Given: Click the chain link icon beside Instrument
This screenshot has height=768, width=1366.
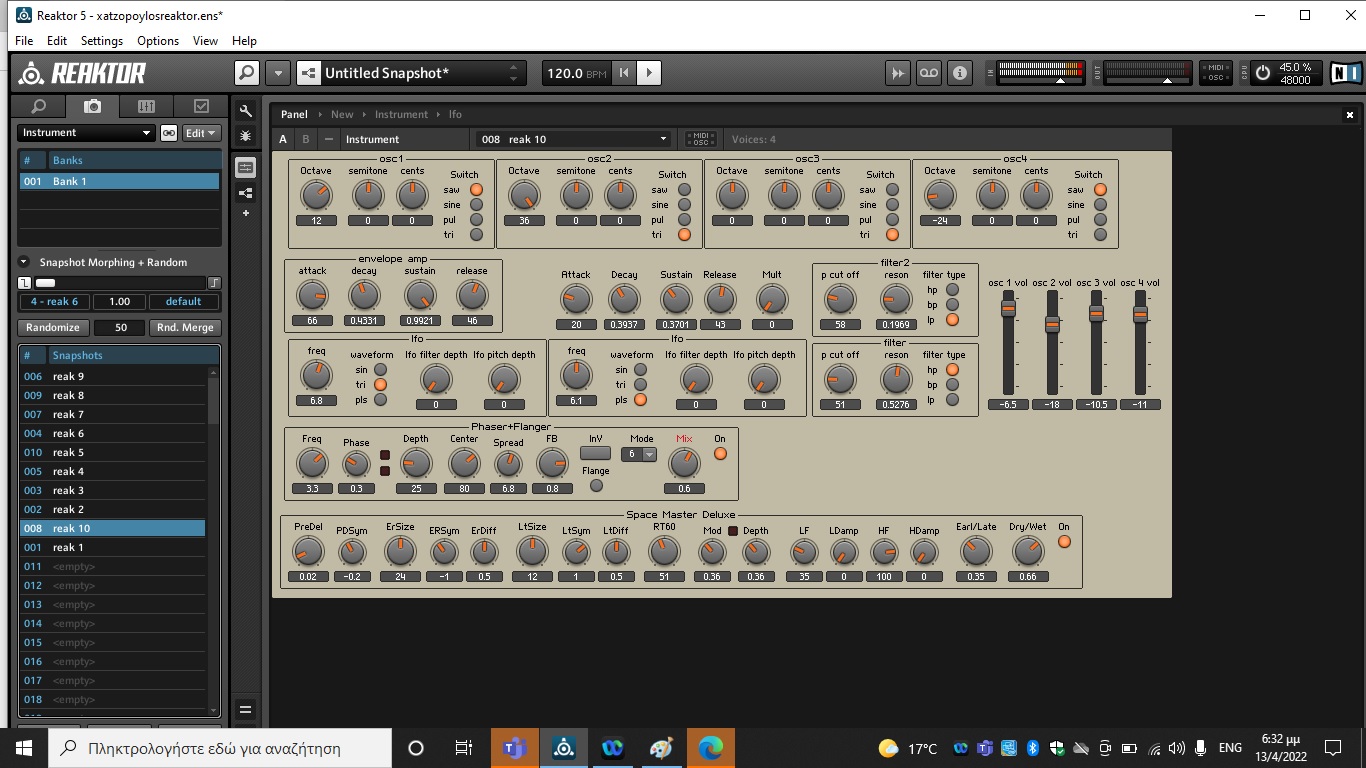Looking at the screenshot, I should (x=169, y=133).
